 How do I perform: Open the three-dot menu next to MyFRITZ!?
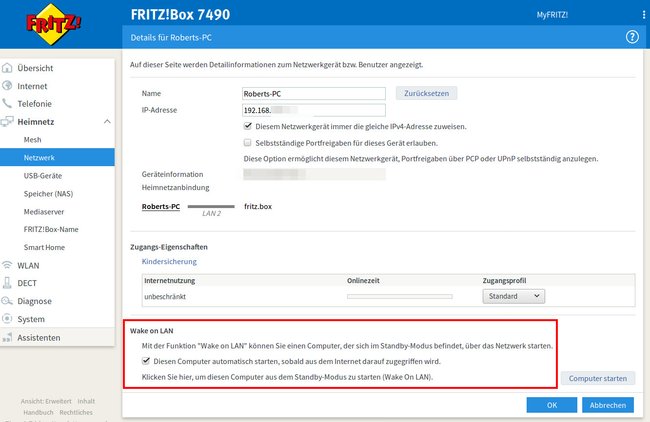point(643,15)
